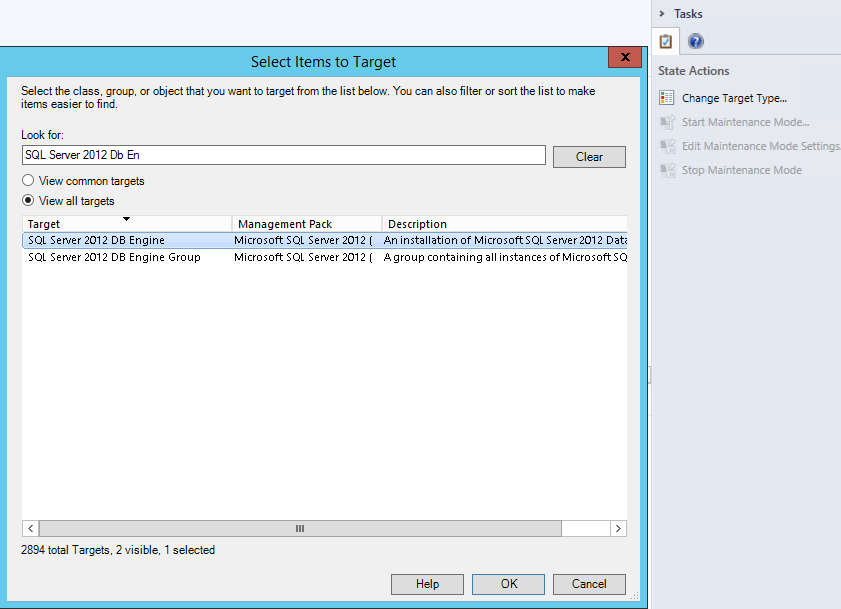Screen dimensions: 841x609
Task: Collapse the Tasks pane arrow
Action: (x=662, y=13)
